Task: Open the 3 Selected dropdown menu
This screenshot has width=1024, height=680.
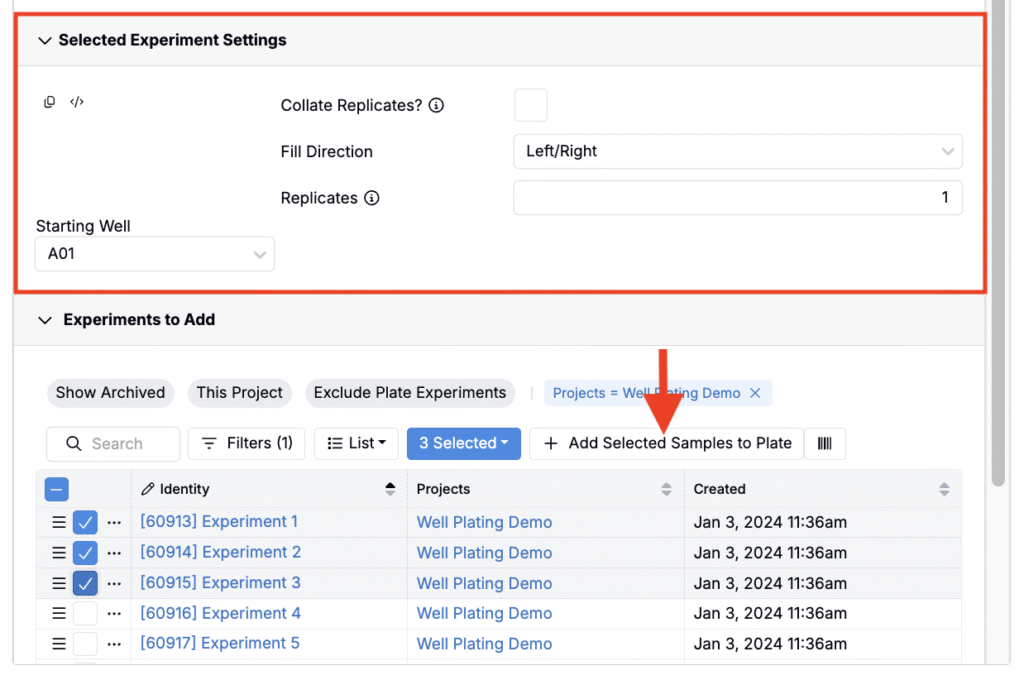Action: (463, 443)
